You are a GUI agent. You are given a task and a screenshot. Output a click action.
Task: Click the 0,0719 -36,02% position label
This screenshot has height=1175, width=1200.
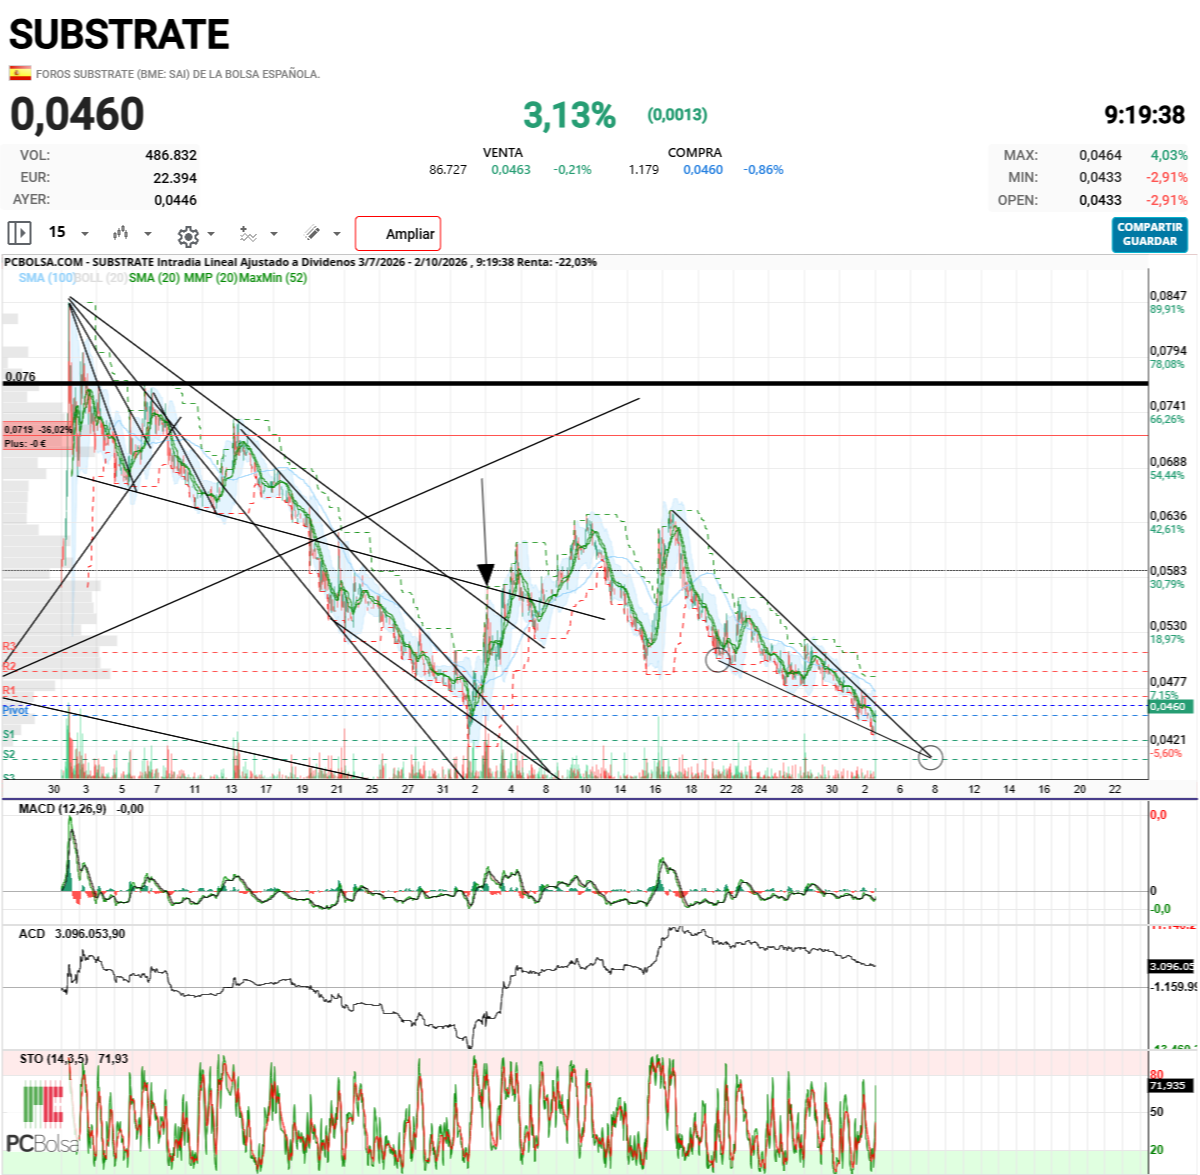coord(38,430)
